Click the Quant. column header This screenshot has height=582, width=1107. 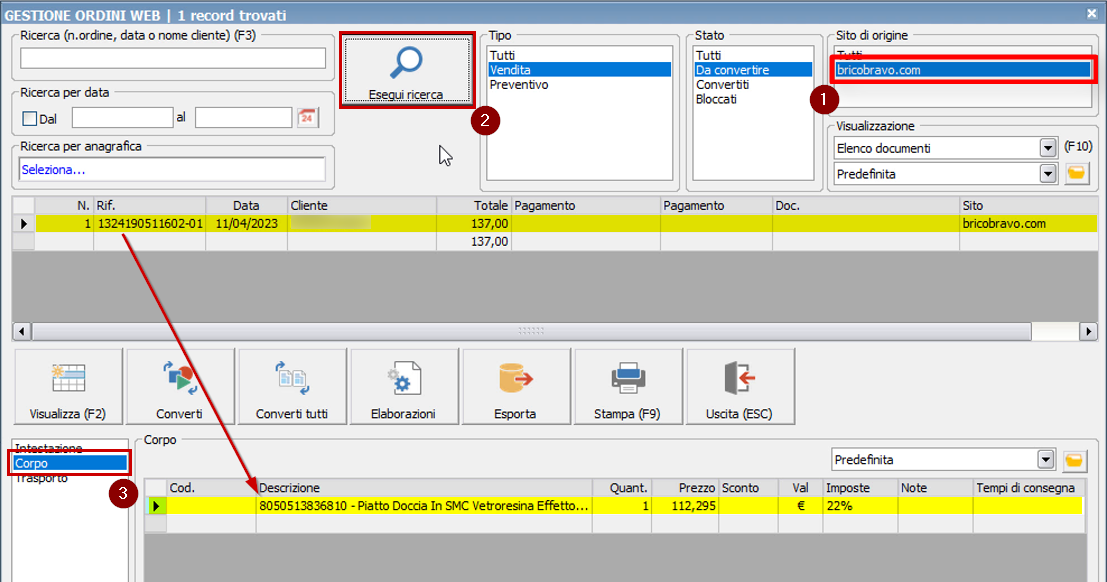[622, 488]
